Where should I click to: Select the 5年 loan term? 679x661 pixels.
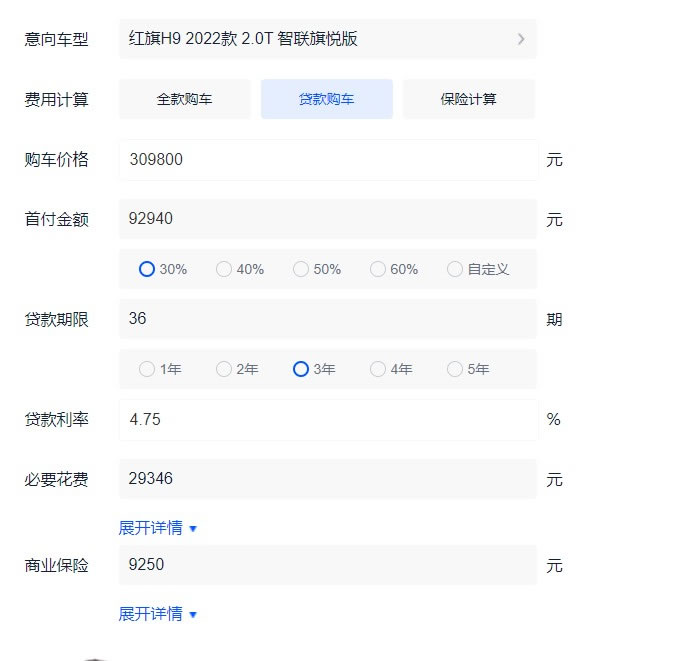tap(469, 369)
